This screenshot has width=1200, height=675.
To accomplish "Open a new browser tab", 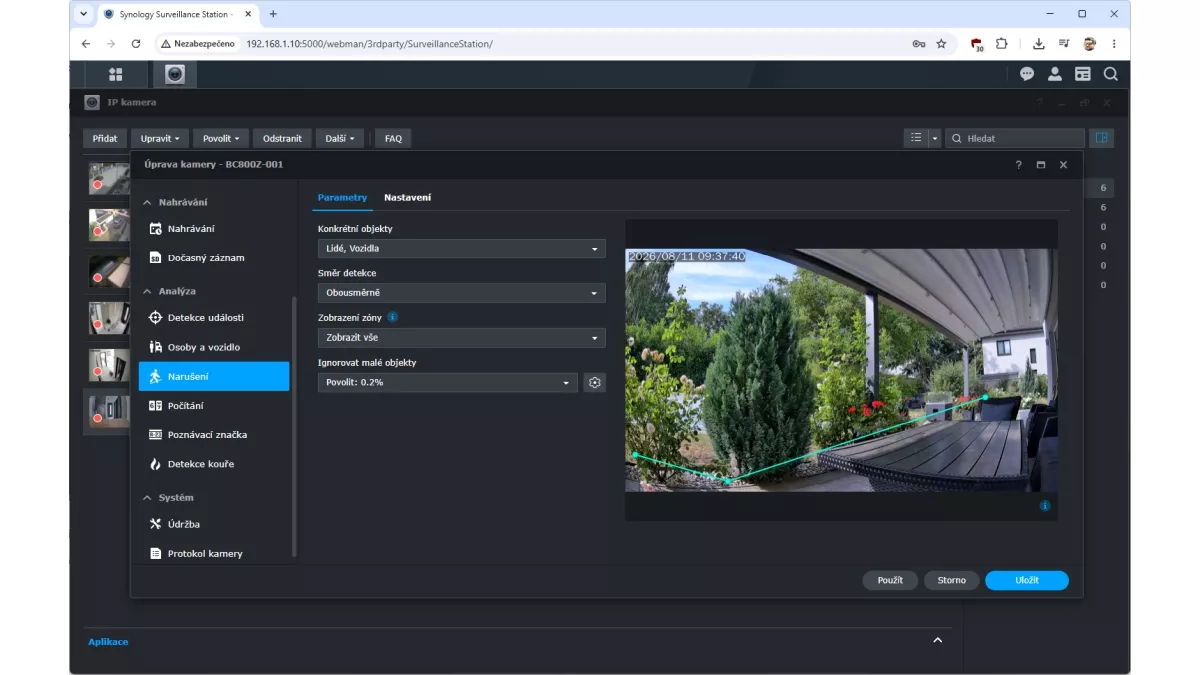I will pos(273,14).
